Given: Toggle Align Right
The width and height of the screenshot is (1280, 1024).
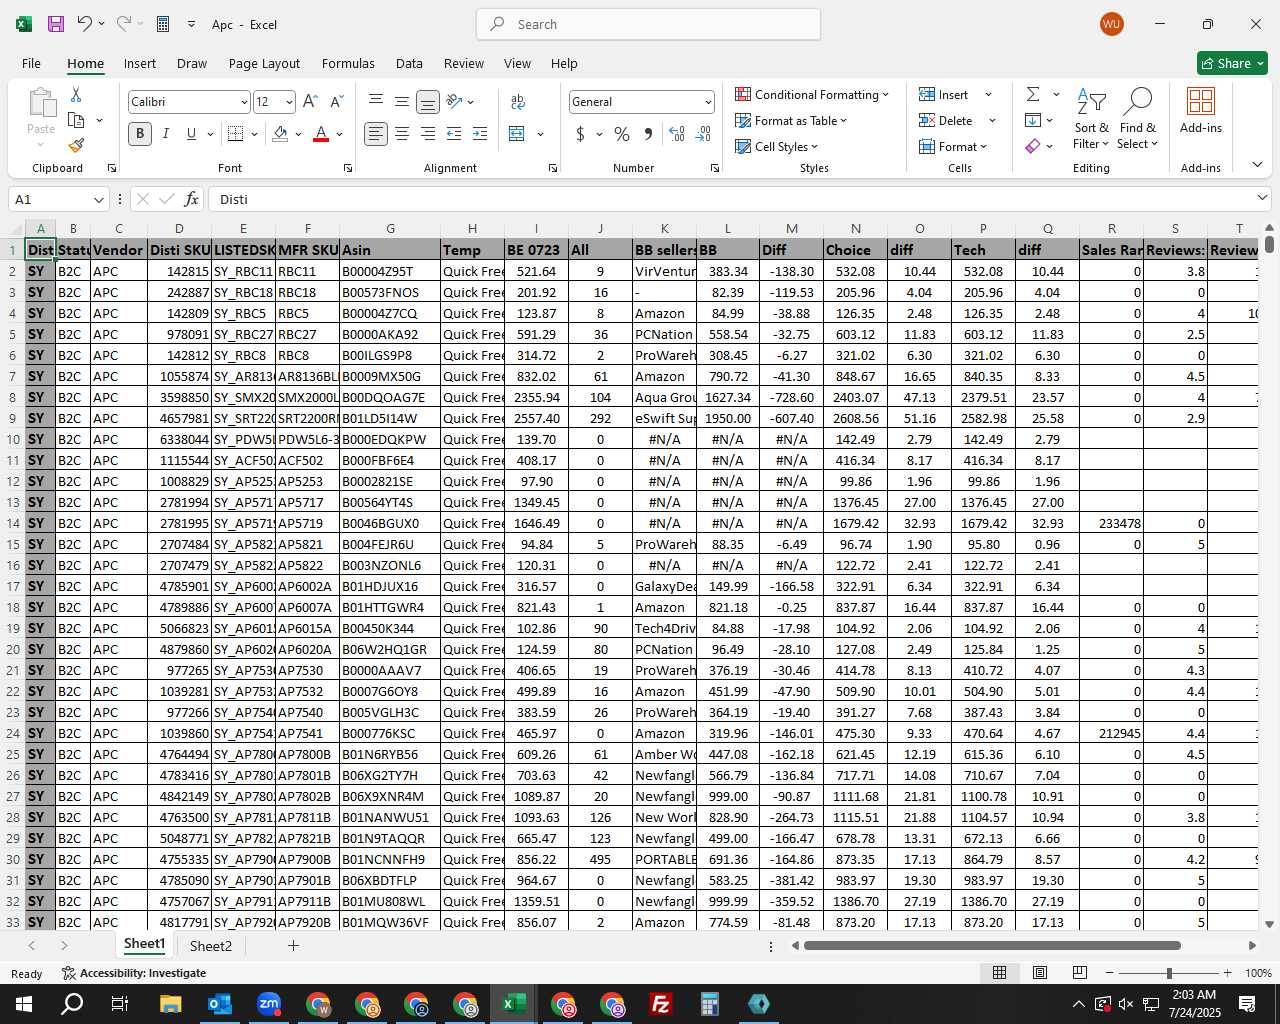Looking at the screenshot, I should (x=428, y=134).
